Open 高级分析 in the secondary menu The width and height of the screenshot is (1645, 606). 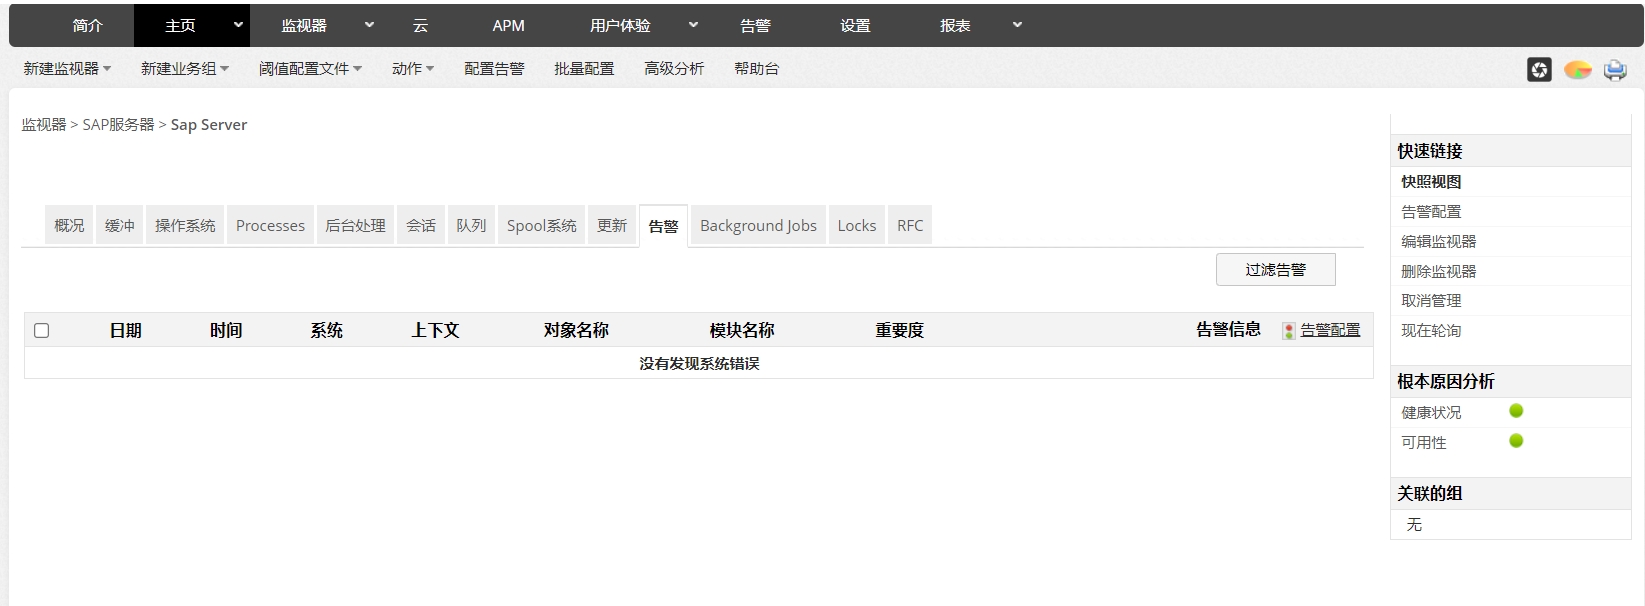coord(674,69)
